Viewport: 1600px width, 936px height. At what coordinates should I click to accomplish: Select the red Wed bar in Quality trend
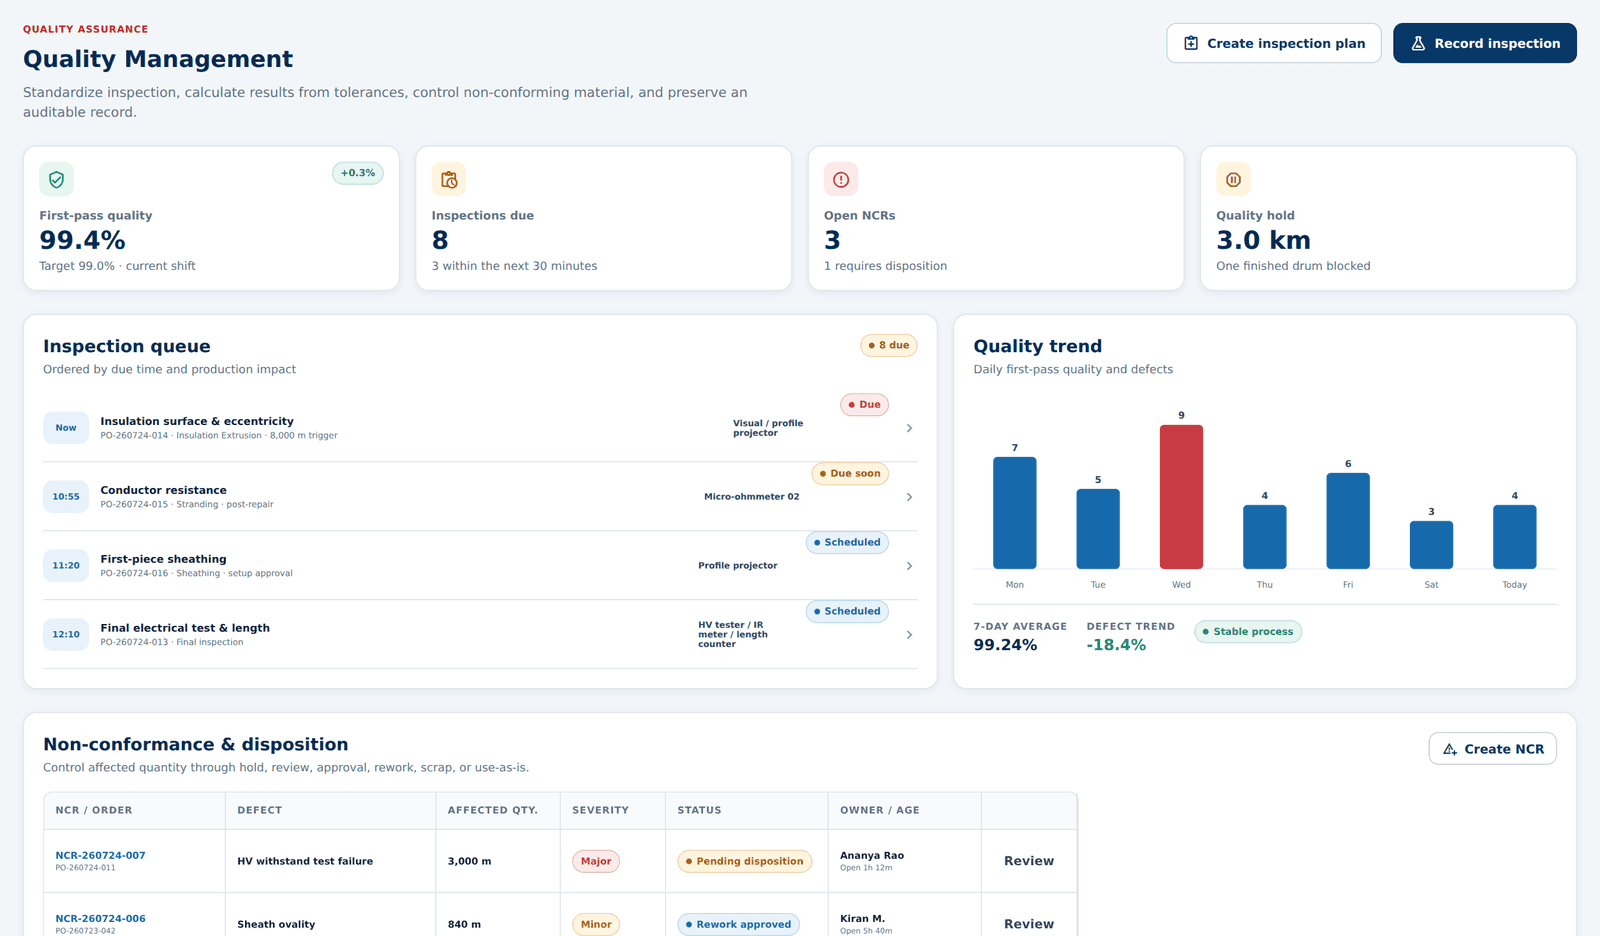coord(1181,497)
